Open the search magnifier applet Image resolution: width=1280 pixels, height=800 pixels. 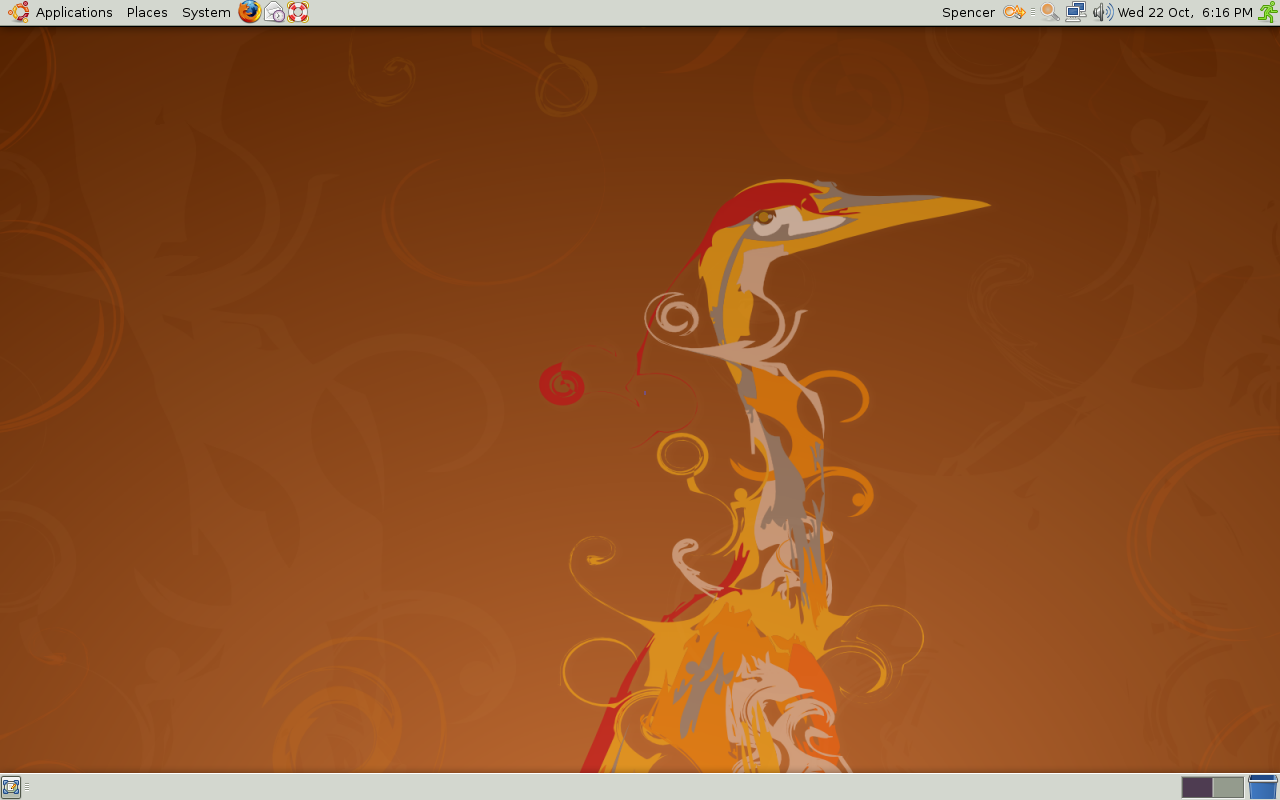point(1049,12)
